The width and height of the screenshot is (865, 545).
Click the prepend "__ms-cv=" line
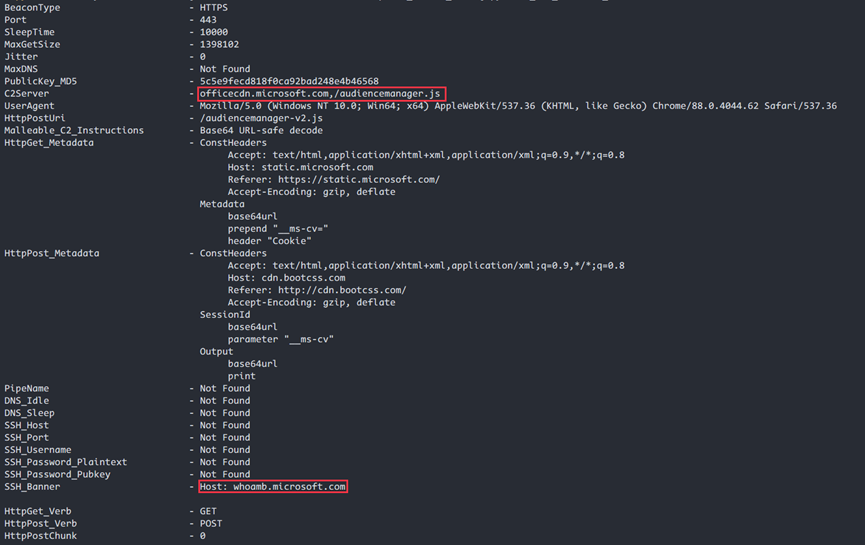pos(278,228)
